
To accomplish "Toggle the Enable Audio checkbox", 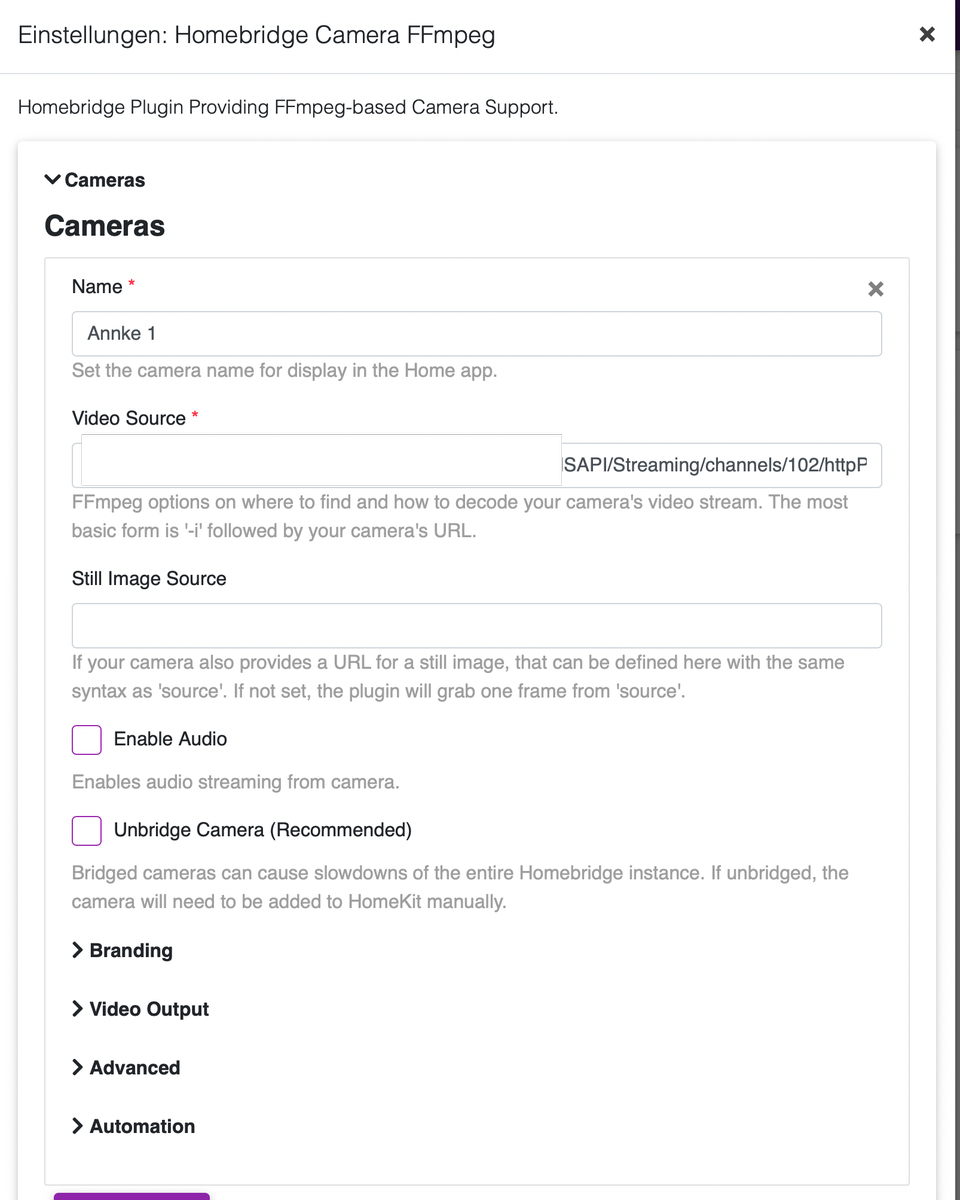I will click(x=87, y=740).
